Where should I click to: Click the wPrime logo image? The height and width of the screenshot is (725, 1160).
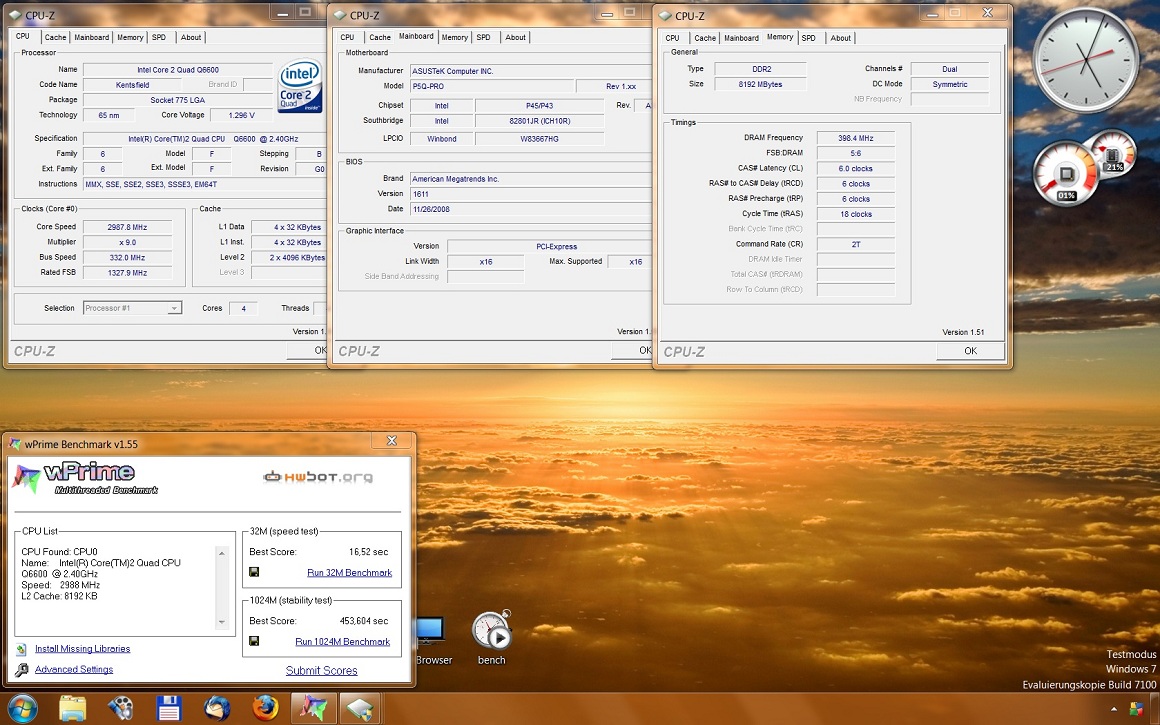coord(85,479)
